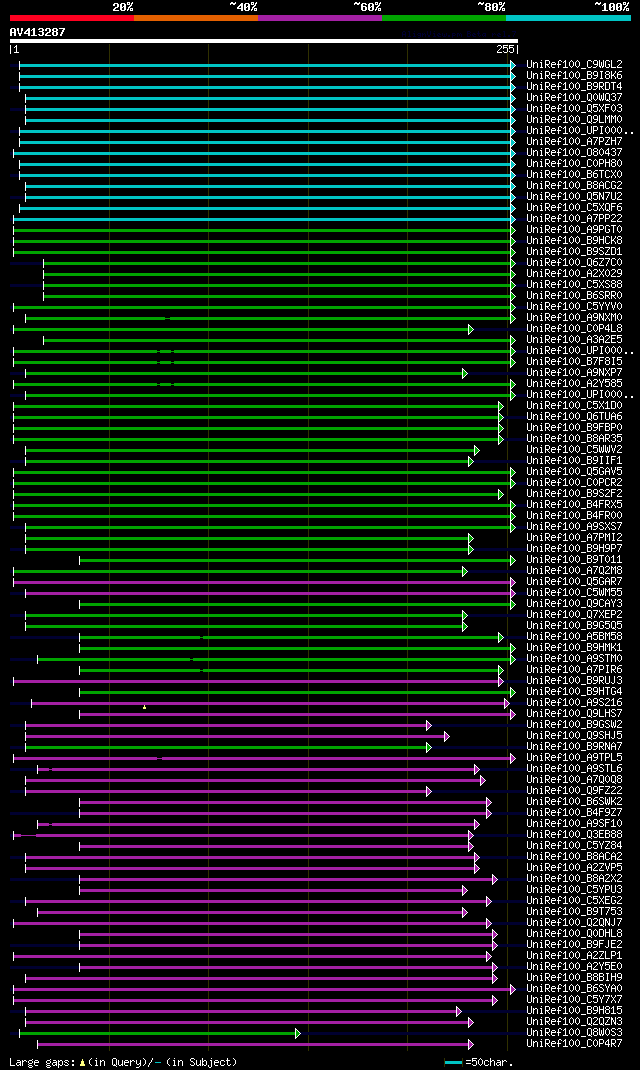The width and height of the screenshot is (640, 1070).
Task: Click the green ~80% identity legend segment
Action: click(444, 18)
